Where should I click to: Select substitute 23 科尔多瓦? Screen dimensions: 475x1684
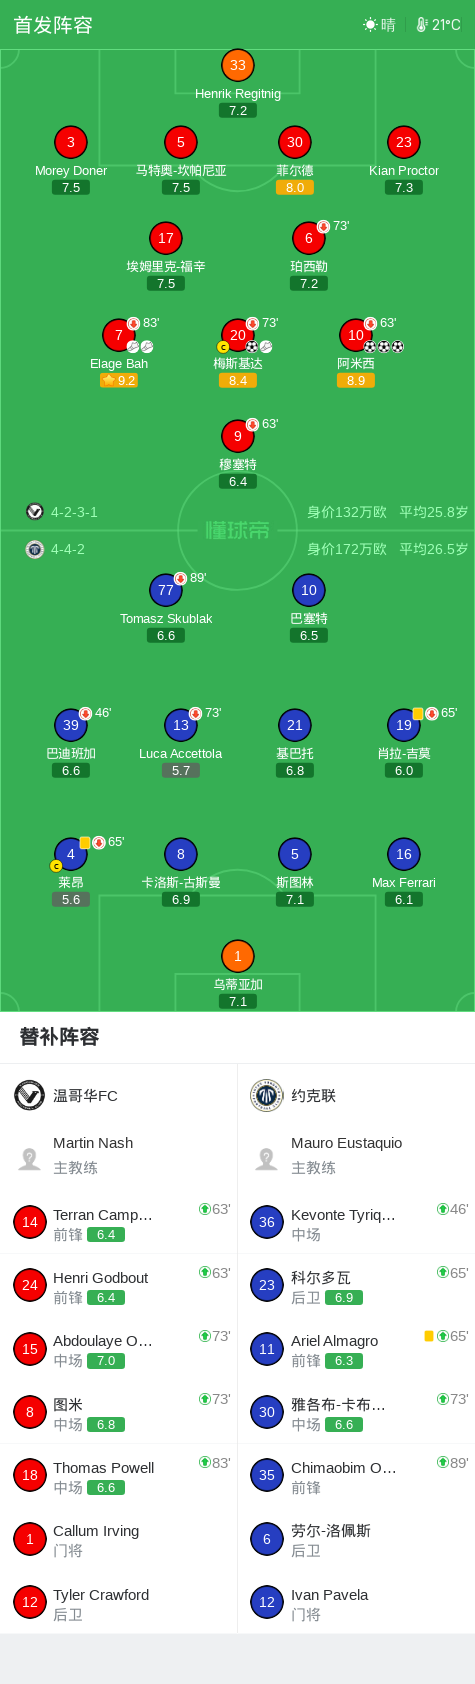[x=356, y=1285]
